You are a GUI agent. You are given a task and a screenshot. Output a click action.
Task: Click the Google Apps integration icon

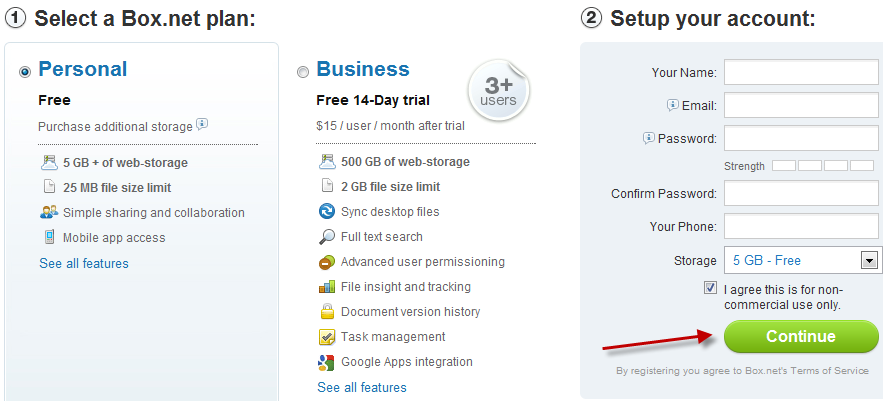coord(327,362)
